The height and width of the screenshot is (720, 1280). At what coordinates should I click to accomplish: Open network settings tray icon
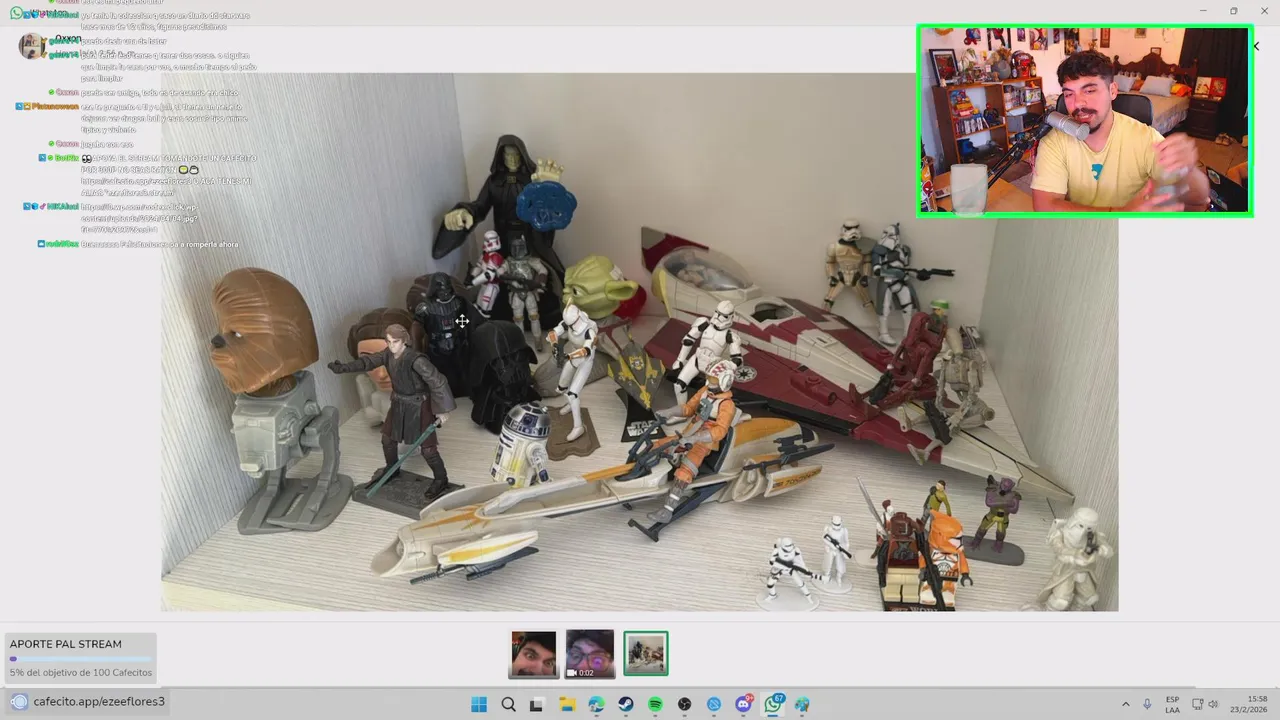pos(1198,705)
